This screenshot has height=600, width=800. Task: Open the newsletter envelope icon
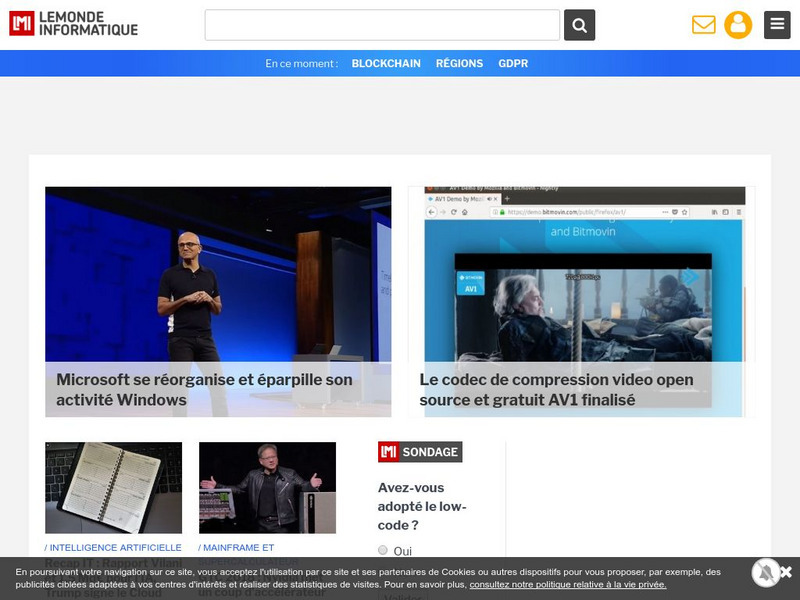pyautogui.click(x=704, y=25)
